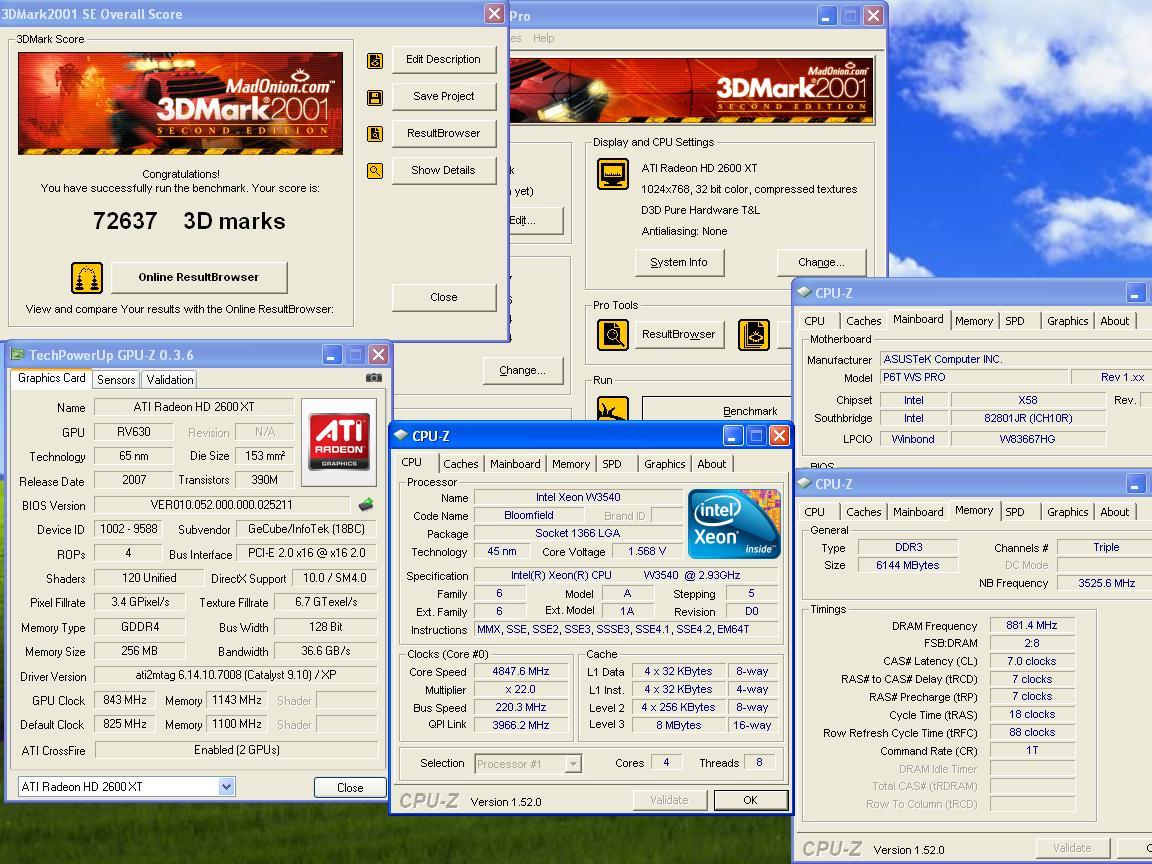1152x864 pixels.
Task: Click the Southbridge value 82801JR (ICH10R)
Action: pos(1028,419)
